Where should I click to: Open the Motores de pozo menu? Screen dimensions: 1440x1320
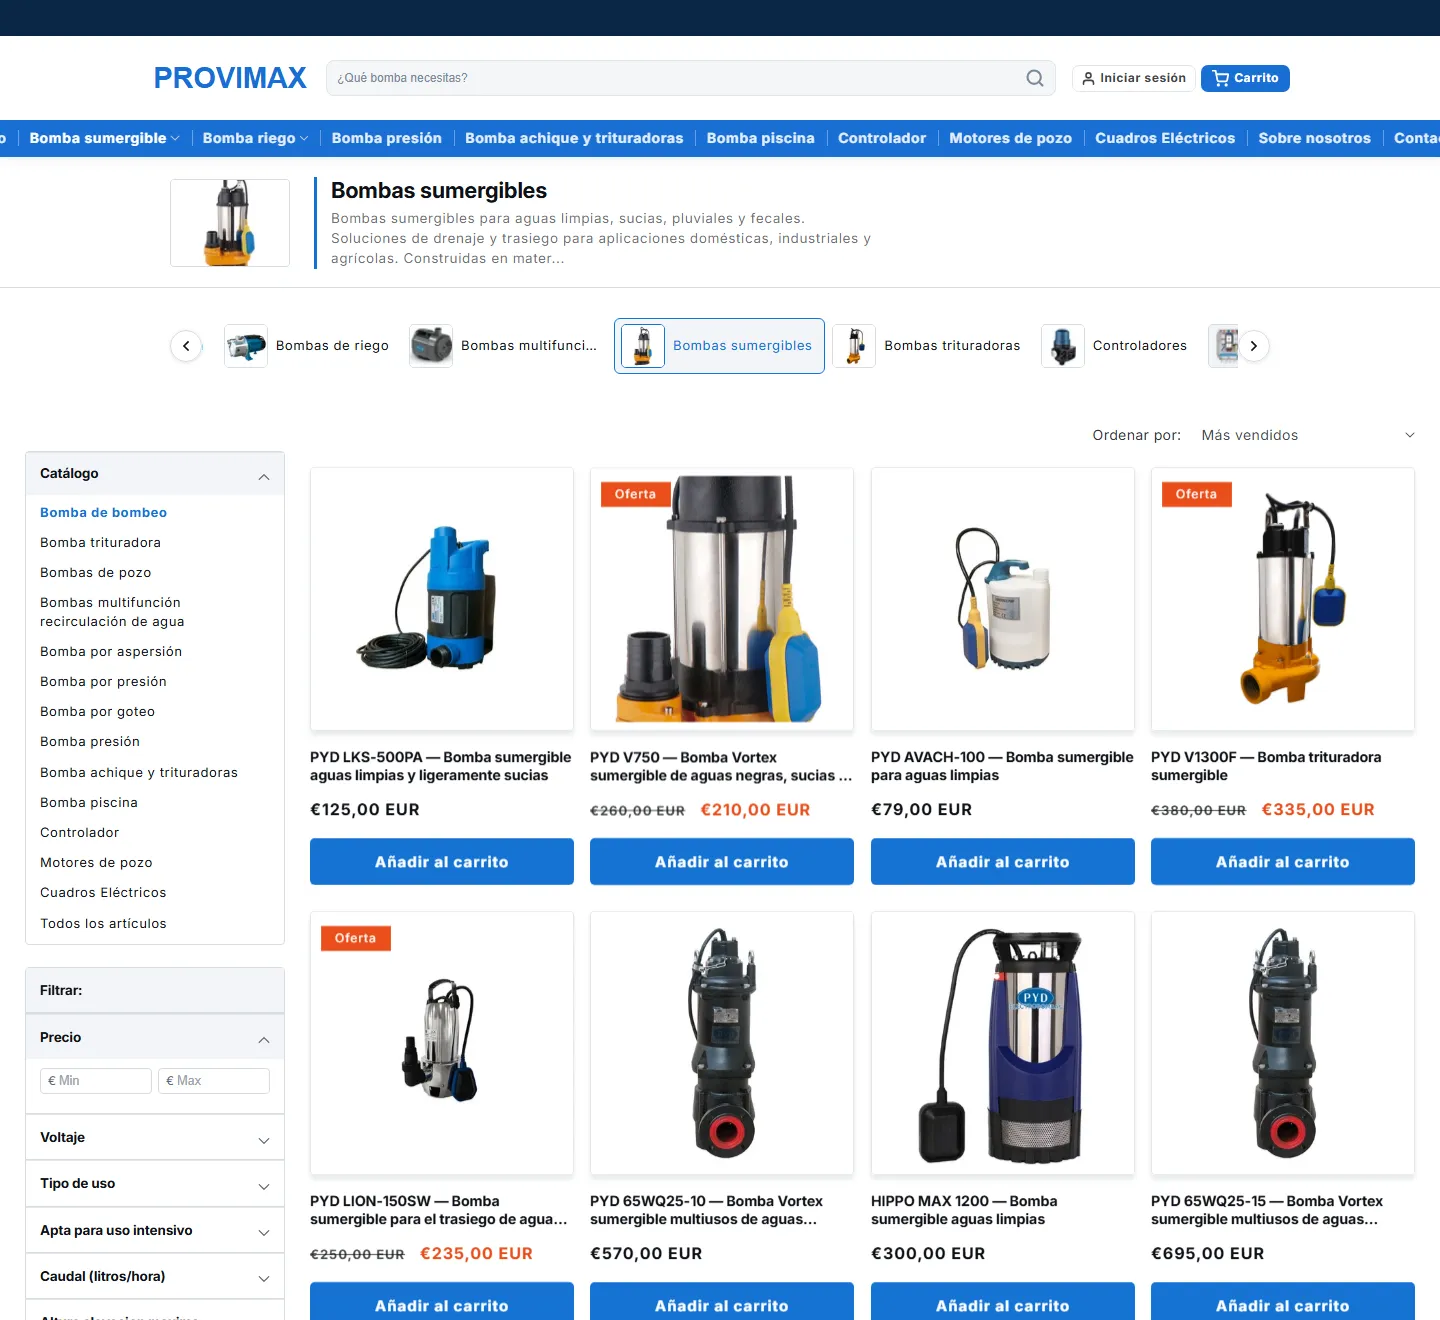[1010, 138]
